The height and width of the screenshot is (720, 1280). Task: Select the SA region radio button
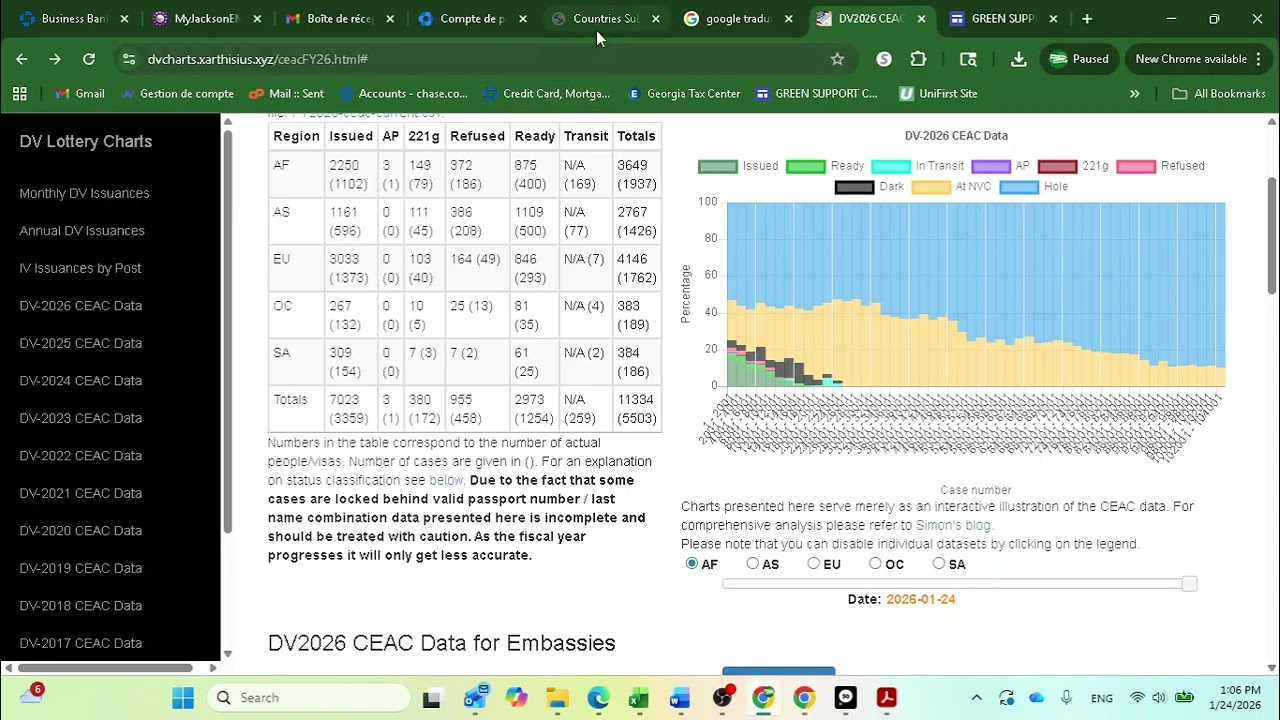[938, 564]
